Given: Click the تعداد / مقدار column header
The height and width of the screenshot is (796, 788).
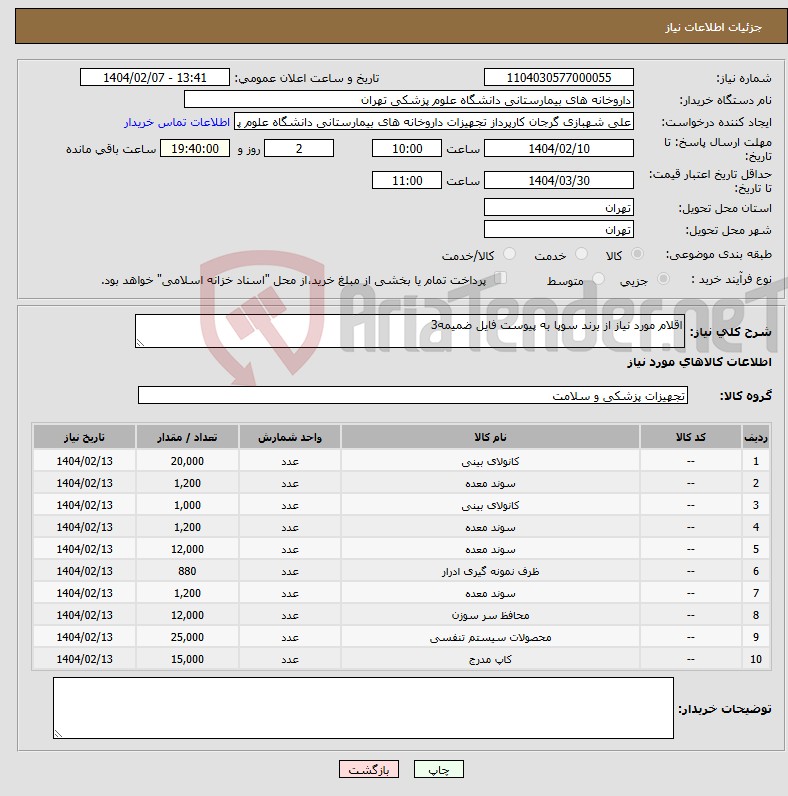Looking at the screenshot, I should (187, 437).
